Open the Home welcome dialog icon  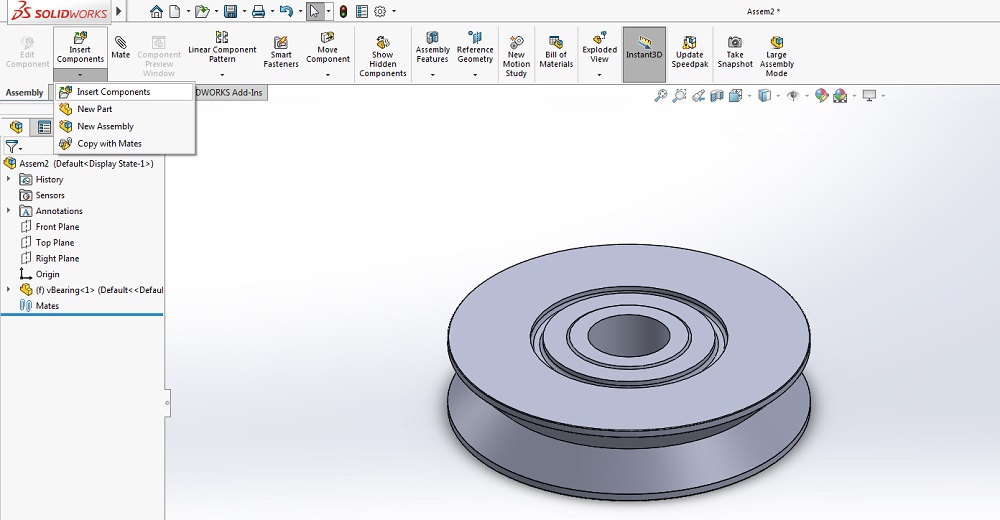(x=156, y=11)
